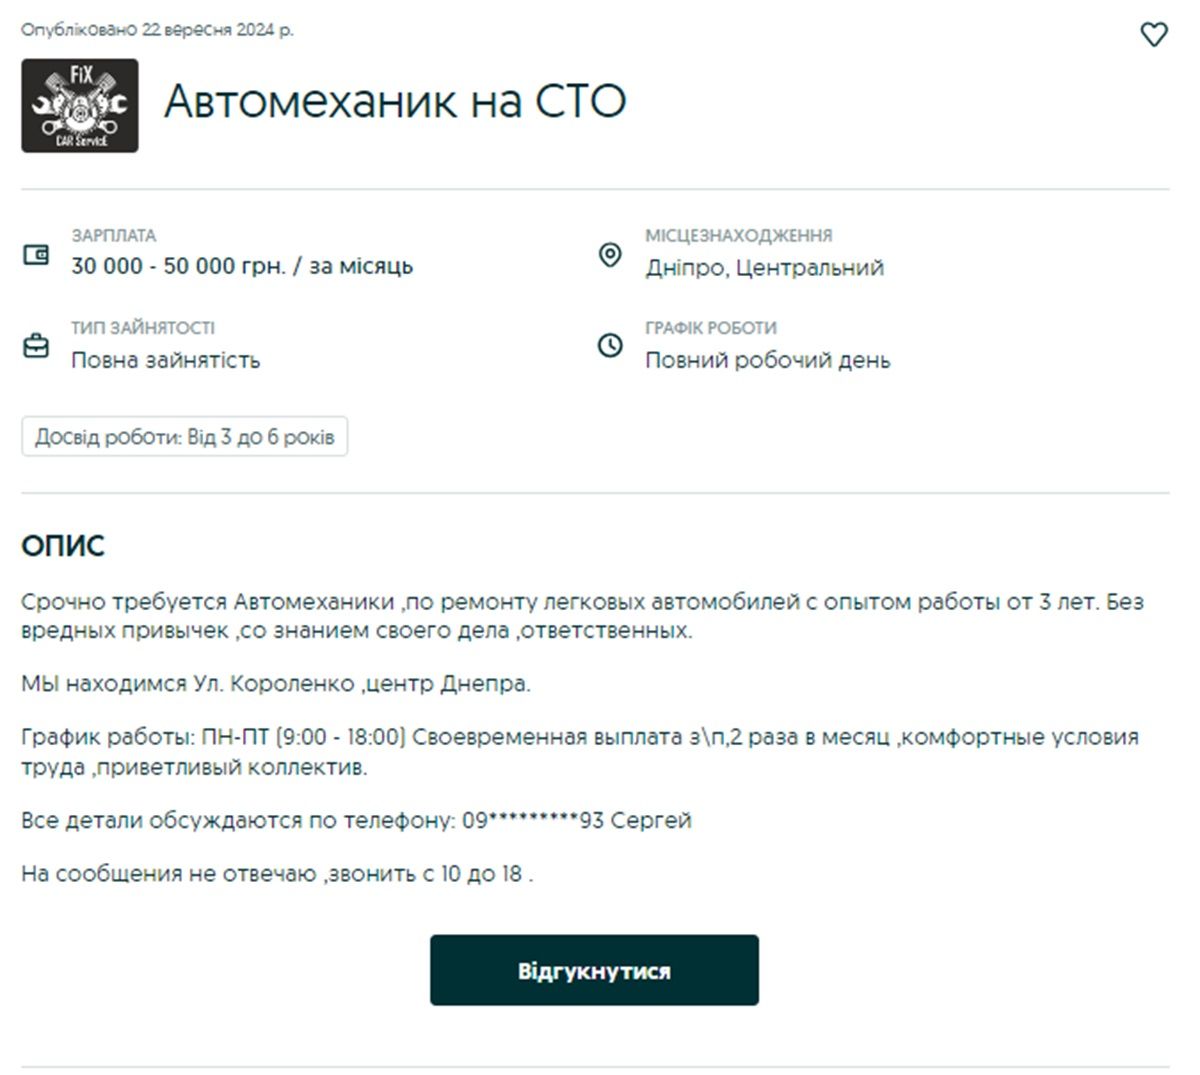Click the "МІСЦЕЗНАХОДЖЕННЯ" field label
The height and width of the screenshot is (1075, 1200).
pos(738,236)
